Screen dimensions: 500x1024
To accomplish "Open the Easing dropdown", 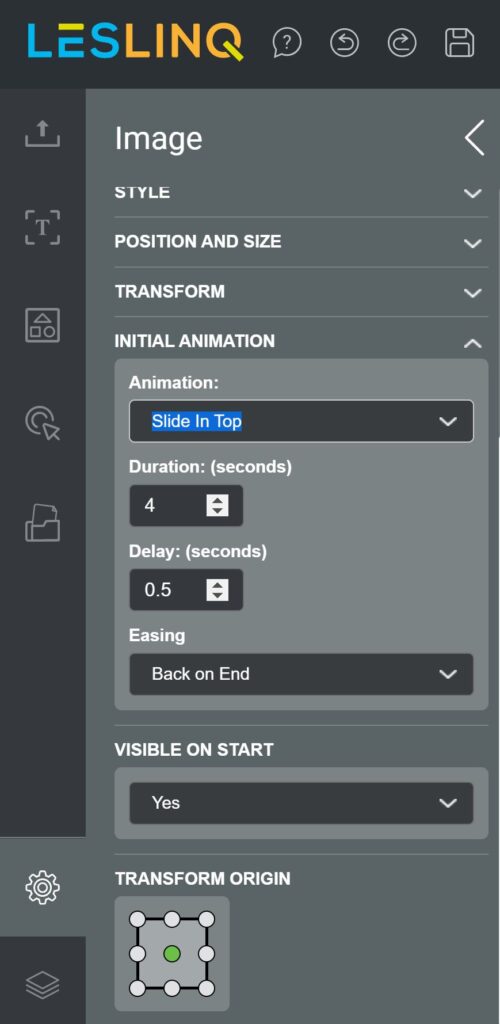I will [x=302, y=674].
